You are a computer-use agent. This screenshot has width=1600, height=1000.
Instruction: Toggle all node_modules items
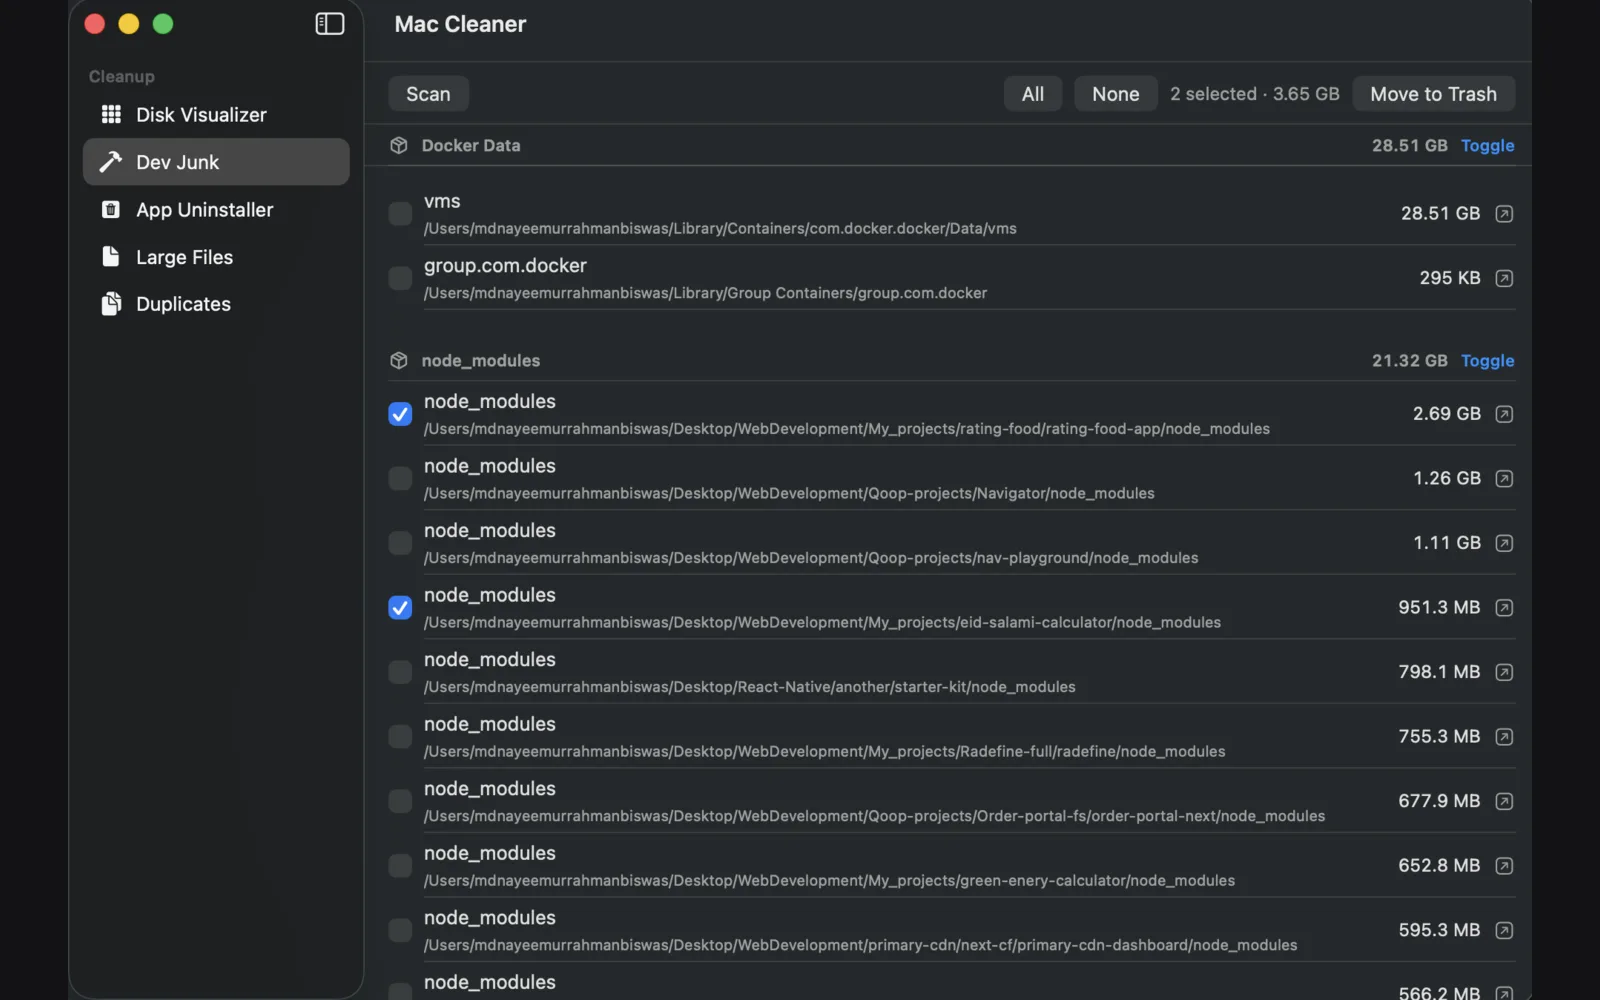(1487, 361)
